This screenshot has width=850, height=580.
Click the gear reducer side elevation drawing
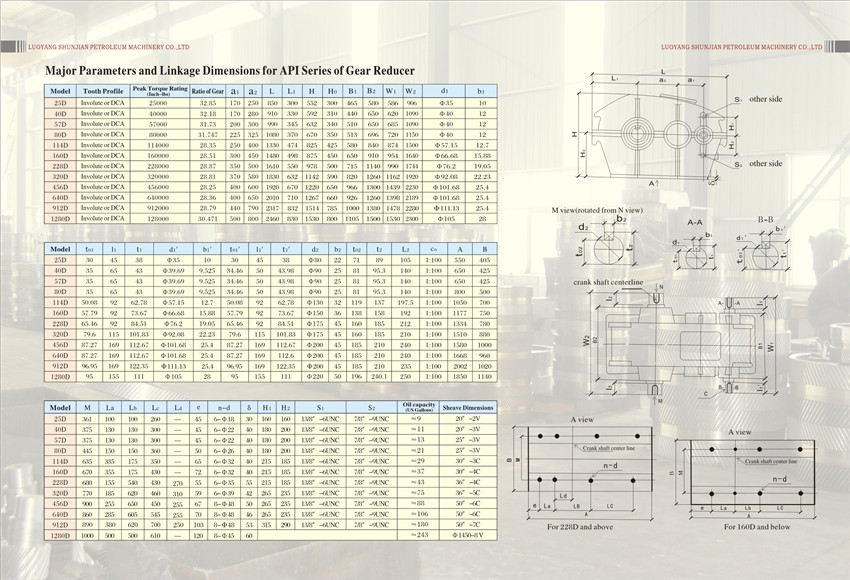(x=656, y=130)
